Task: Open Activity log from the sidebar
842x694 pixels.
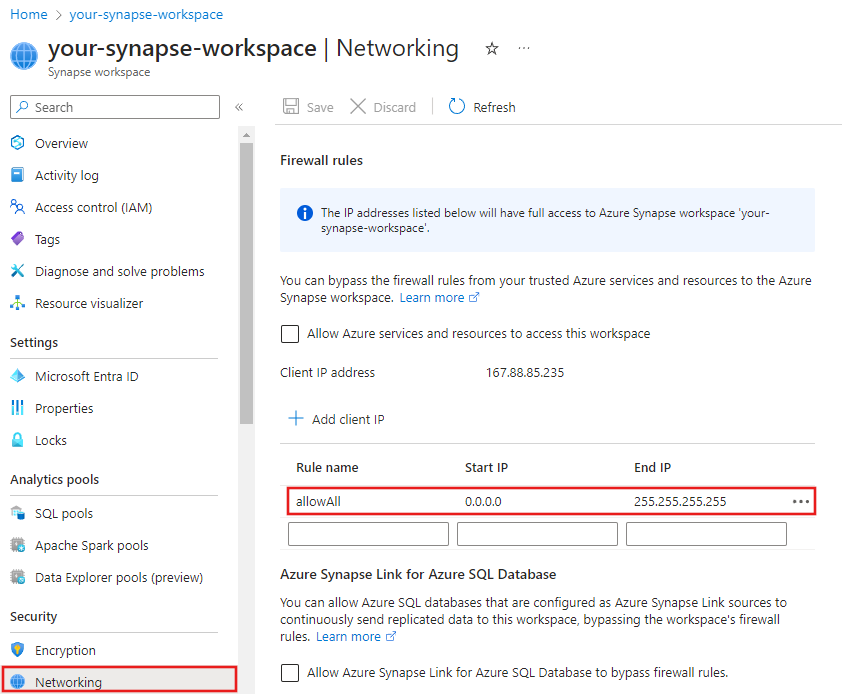Action: 18,175
